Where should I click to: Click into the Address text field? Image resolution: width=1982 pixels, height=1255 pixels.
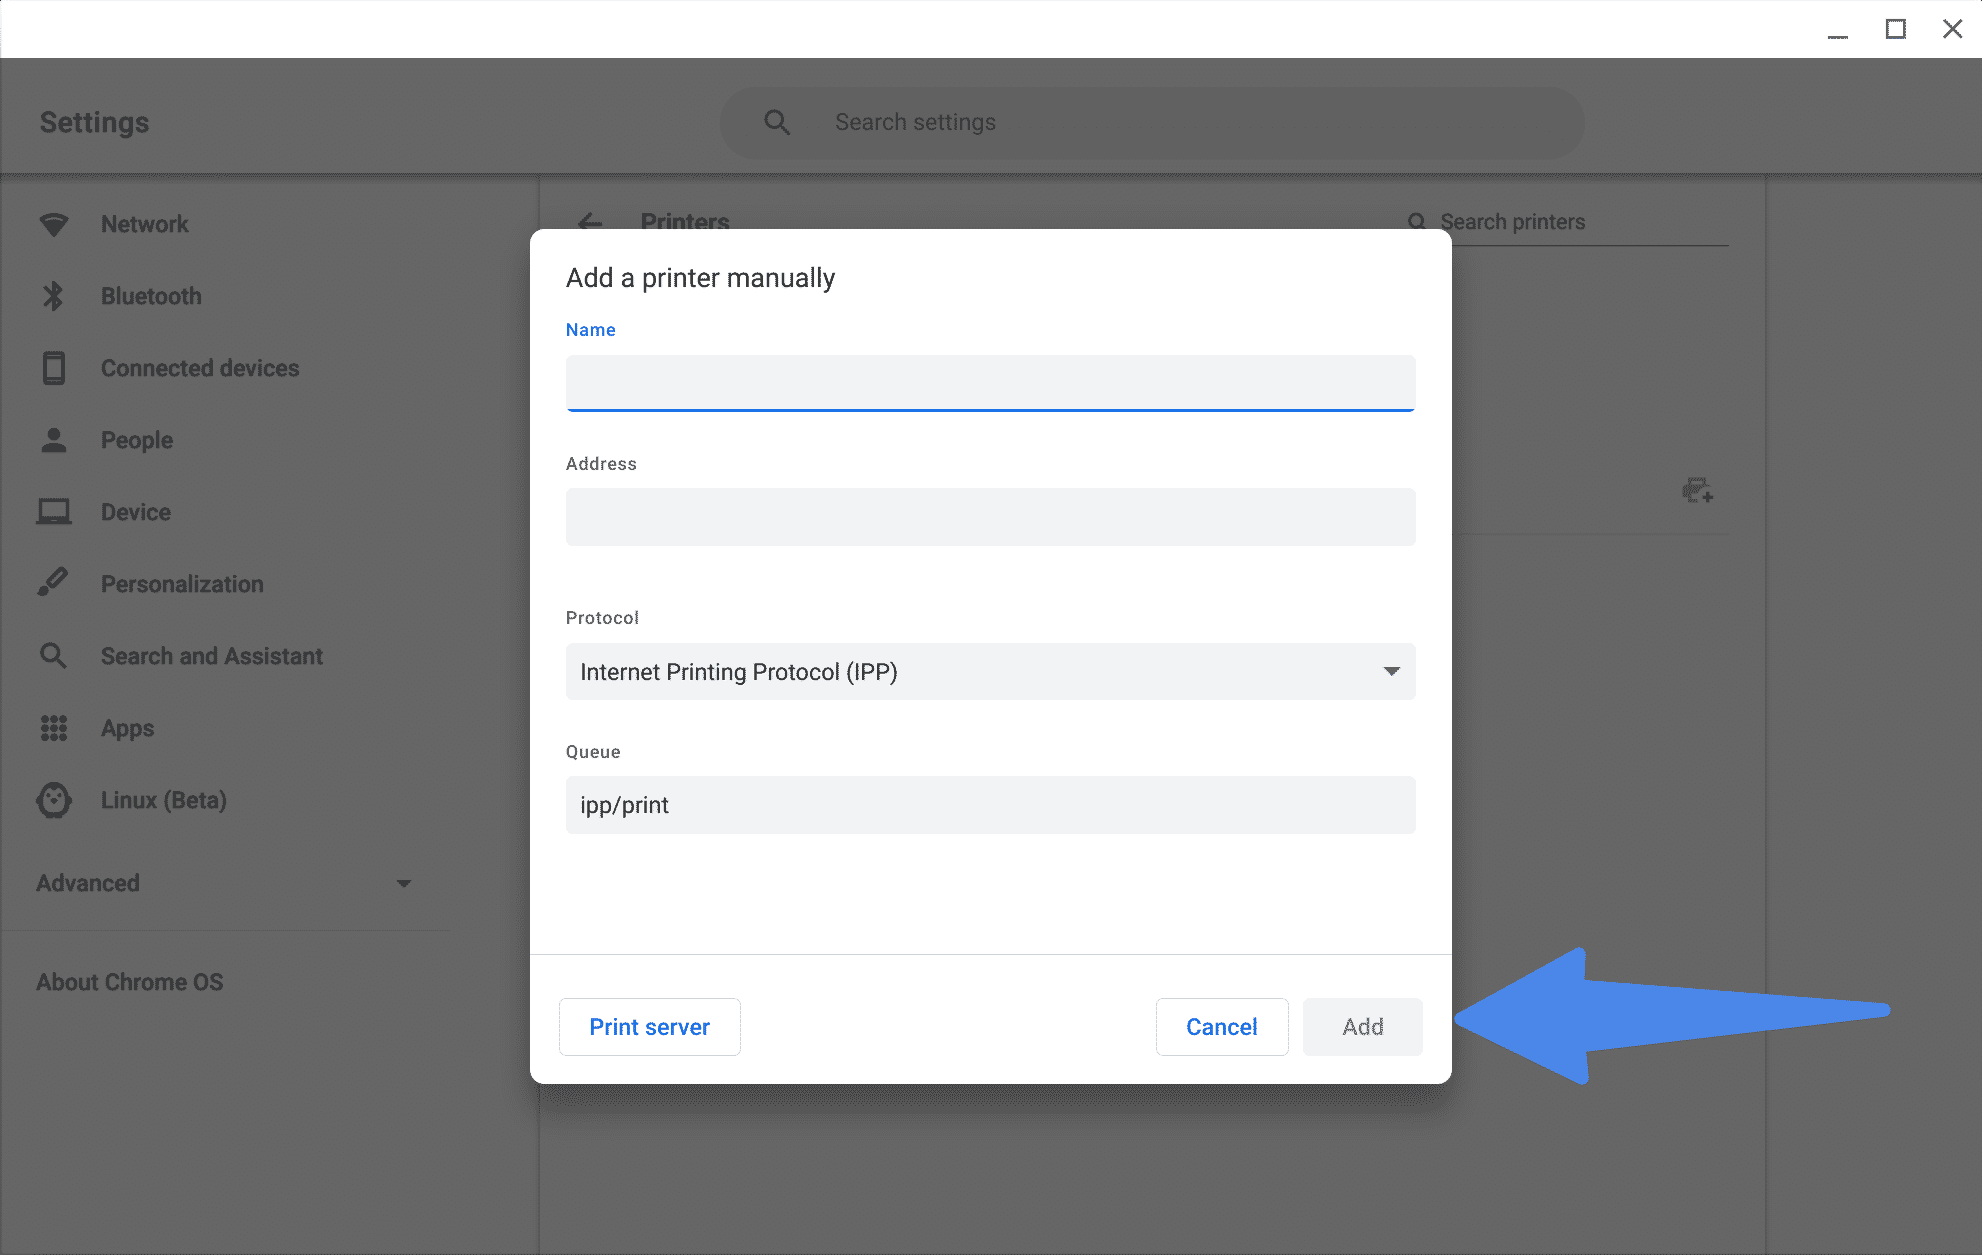(x=990, y=517)
